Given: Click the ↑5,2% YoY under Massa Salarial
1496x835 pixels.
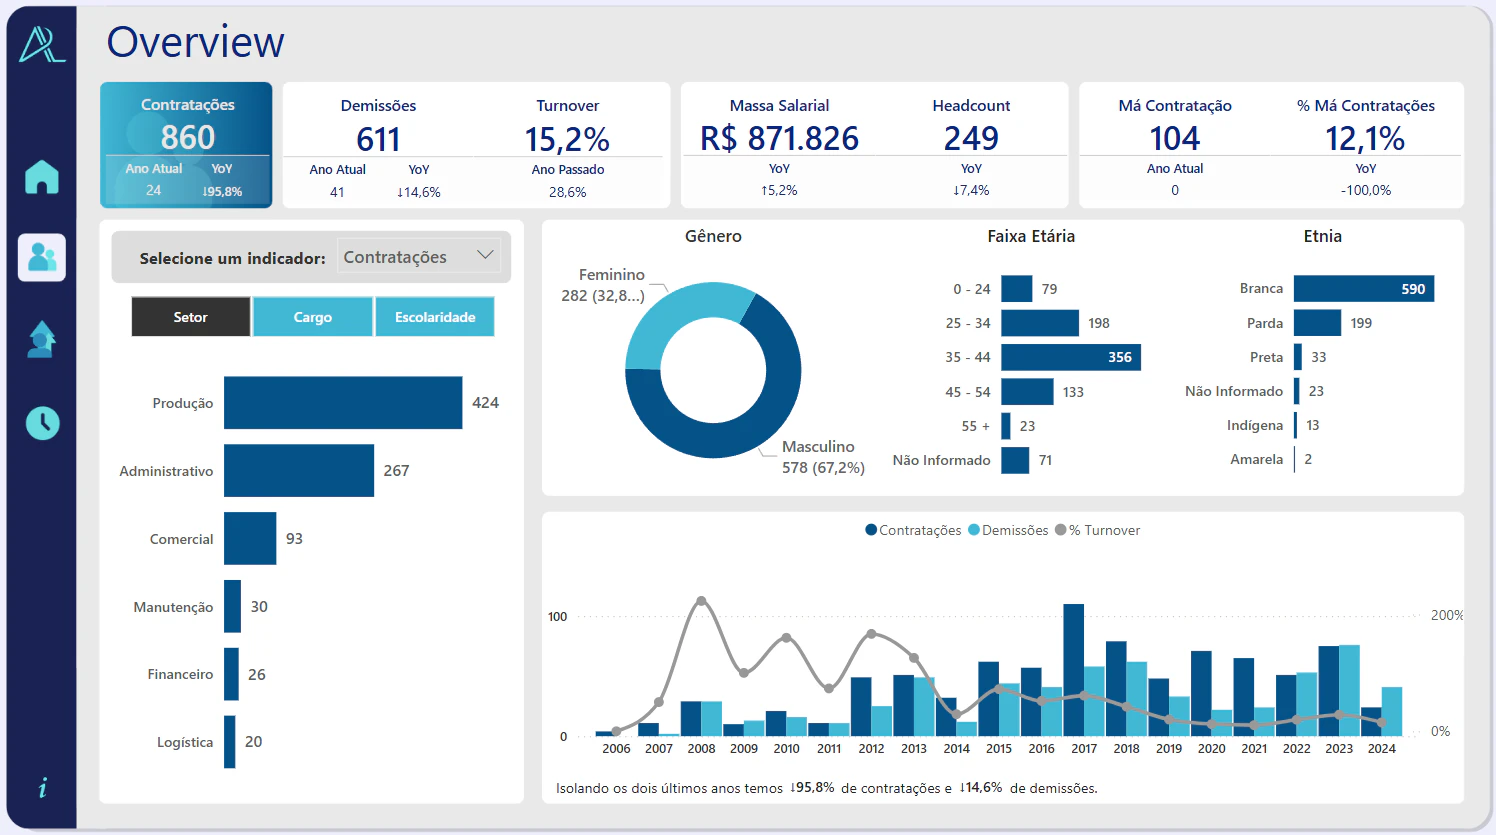Looking at the screenshot, I should coord(779,190).
